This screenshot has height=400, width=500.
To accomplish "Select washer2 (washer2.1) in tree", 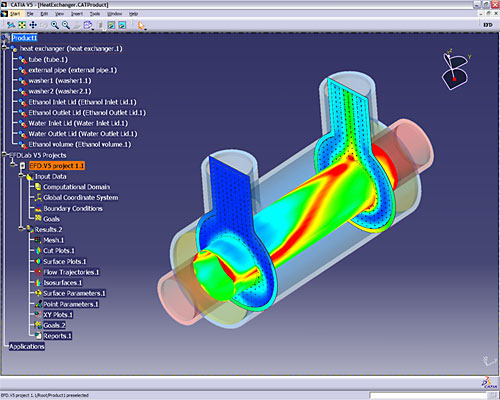I will click(x=60, y=91).
